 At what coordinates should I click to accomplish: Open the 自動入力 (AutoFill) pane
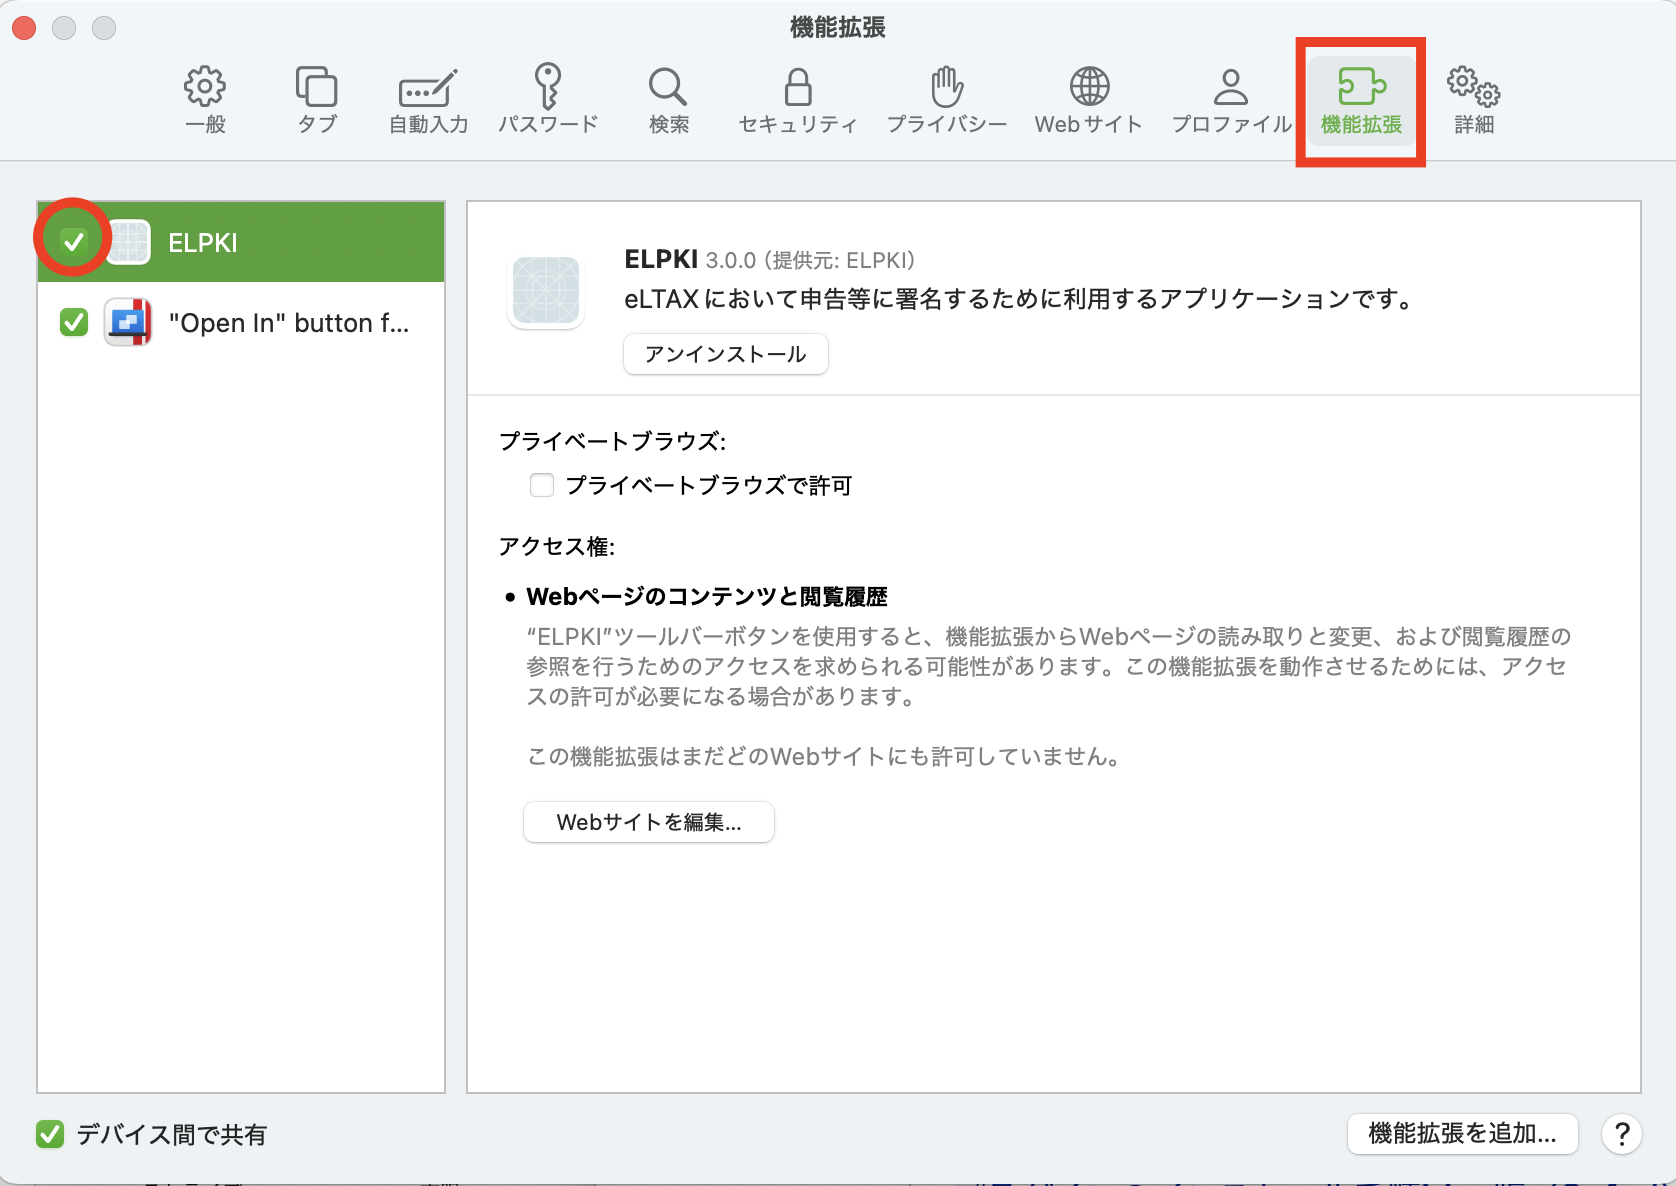(428, 100)
